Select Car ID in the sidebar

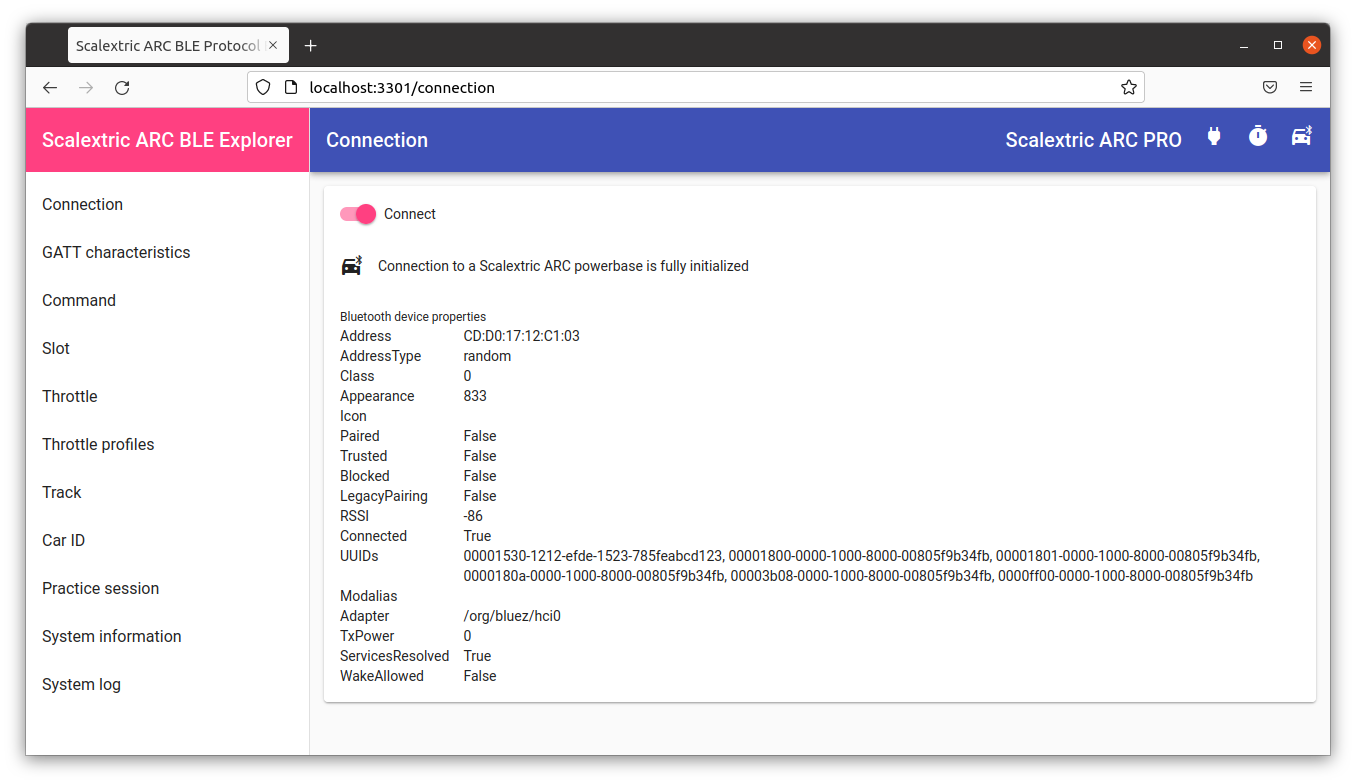point(63,540)
